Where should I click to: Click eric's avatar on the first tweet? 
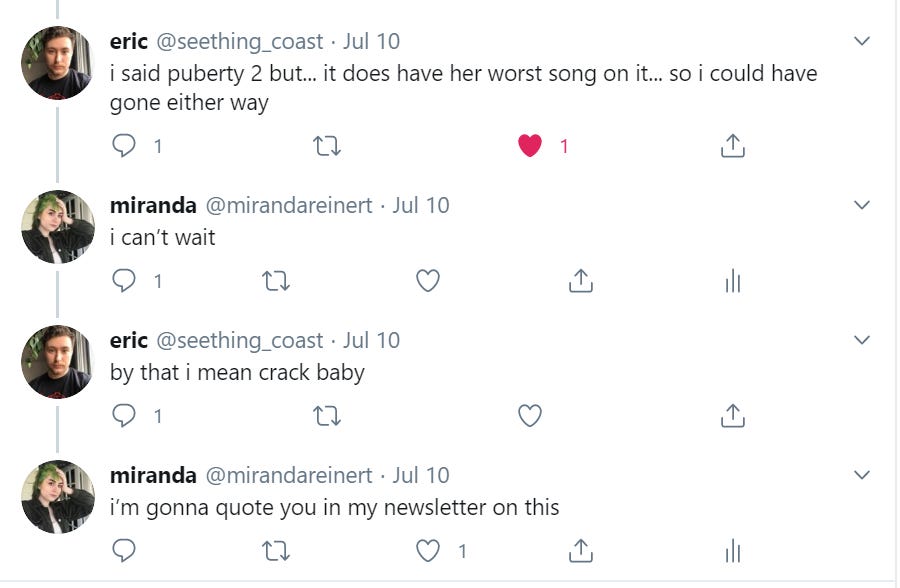click(x=58, y=63)
